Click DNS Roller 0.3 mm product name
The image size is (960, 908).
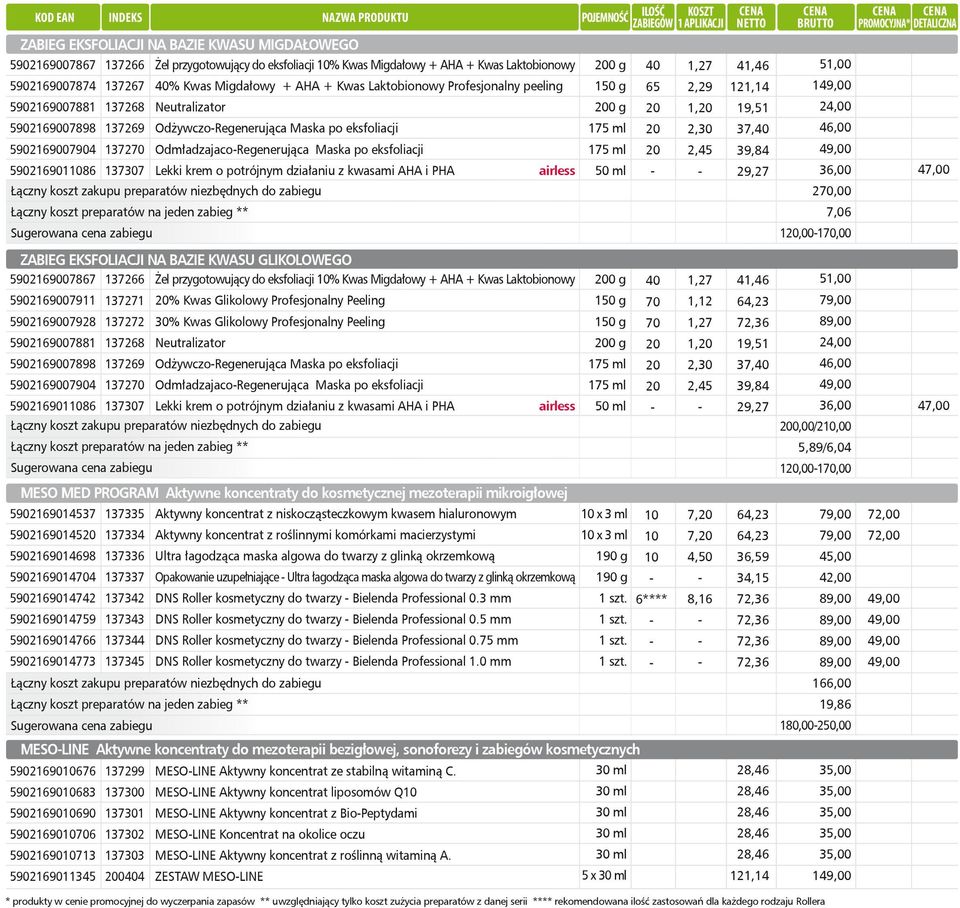[x=333, y=598]
